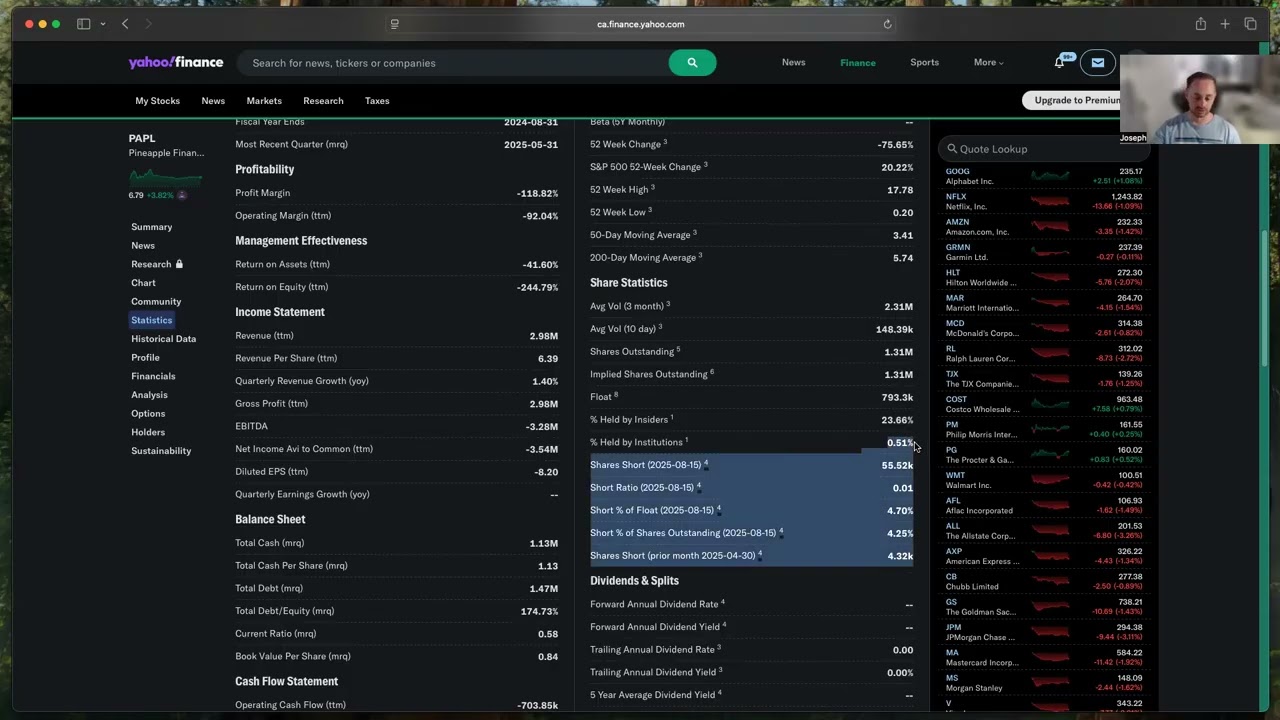This screenshot has height=720, width=1280.
Task: Open Sports in the header
Action: point(924,62)
